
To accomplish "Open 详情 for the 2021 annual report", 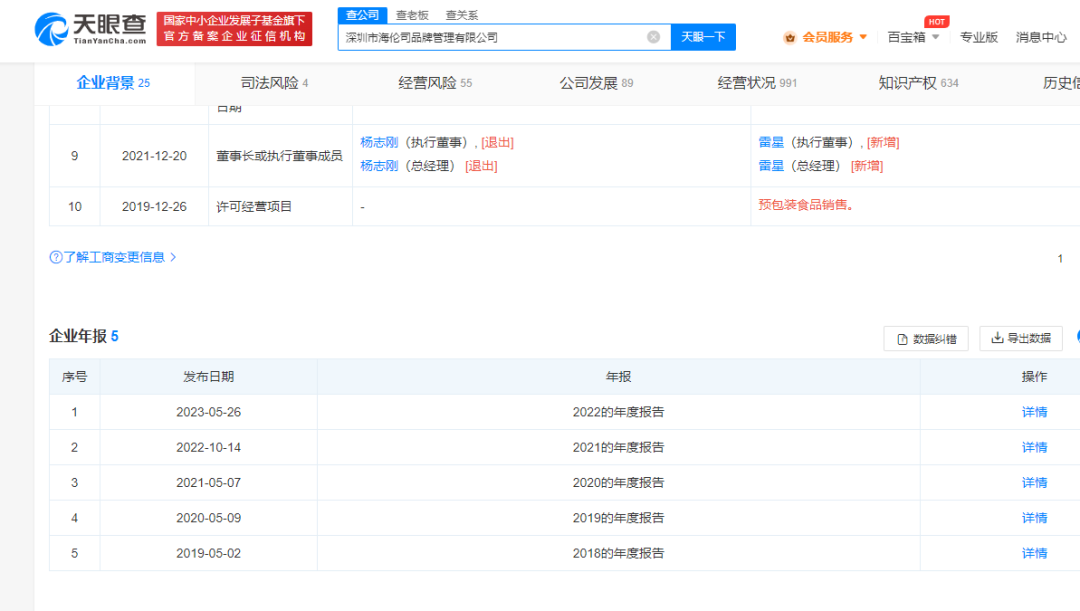I will (x=1035, y=447).
